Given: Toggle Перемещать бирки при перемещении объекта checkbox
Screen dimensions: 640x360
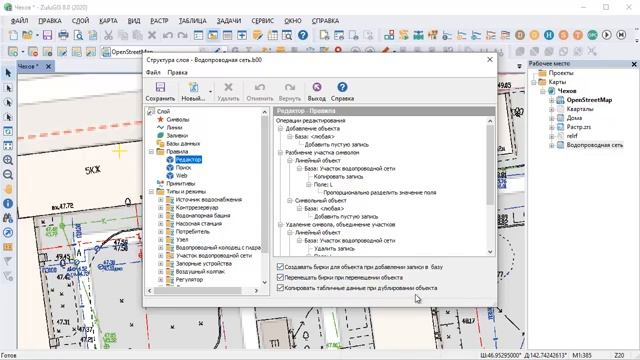Looking at the screenshot, I should coord(280,277).
